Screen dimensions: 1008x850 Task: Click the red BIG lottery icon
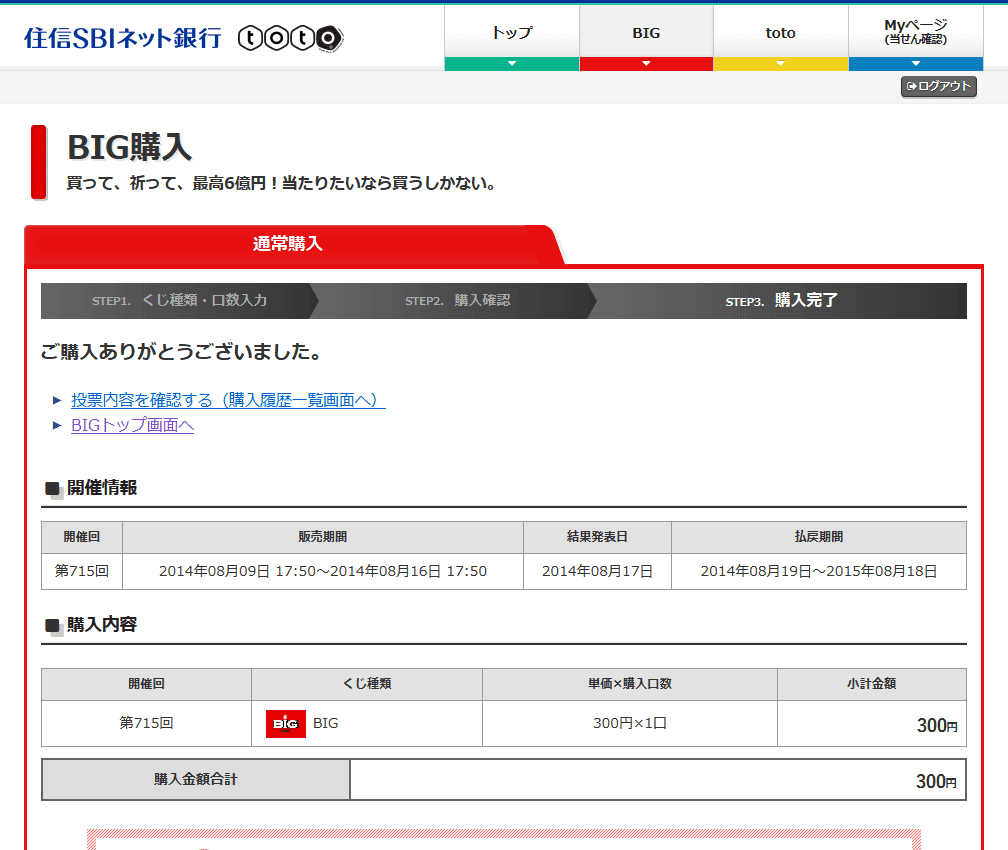(285, 723)
